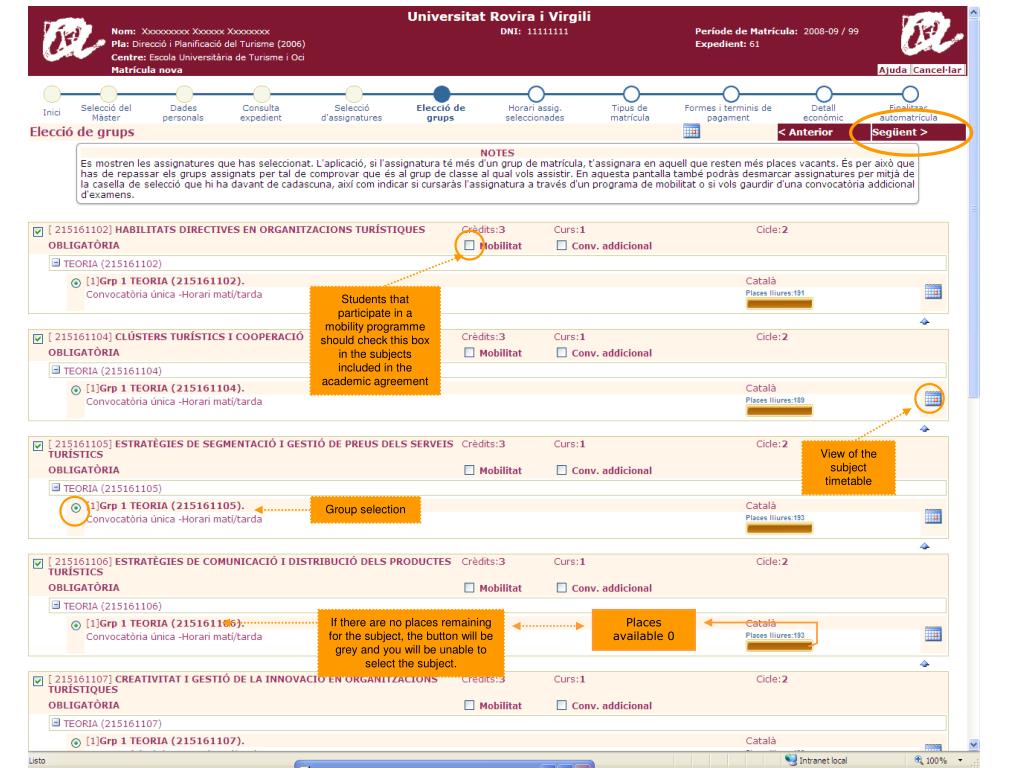Image resolution: width=1024 pixels, height=768 pixels.
Task: Check Conv. addicional for subject 215161107
Action: pos(562,705)
